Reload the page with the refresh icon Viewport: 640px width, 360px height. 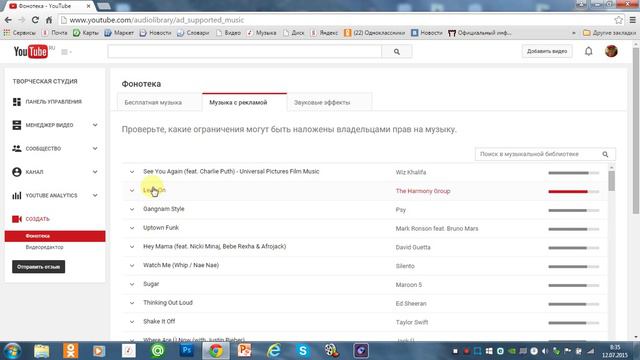point(35,20)
